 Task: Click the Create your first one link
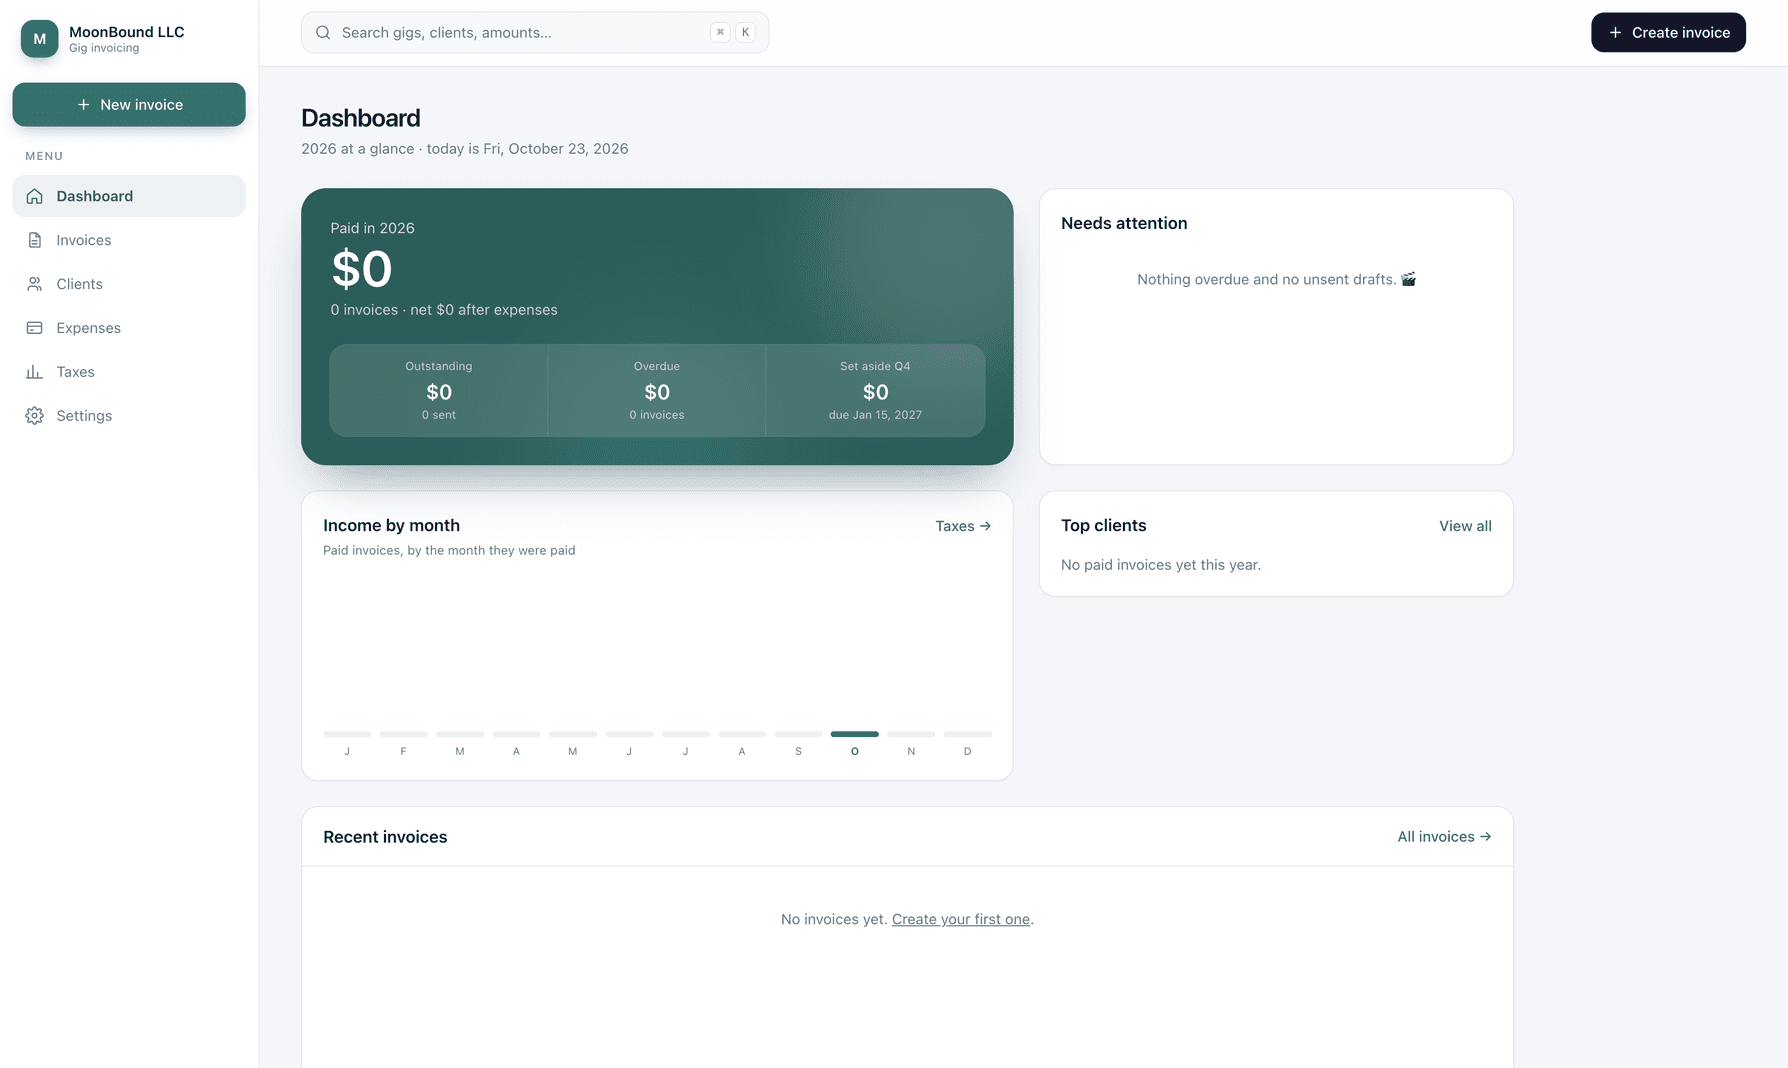pyautogui.click(x=960, y=919)
